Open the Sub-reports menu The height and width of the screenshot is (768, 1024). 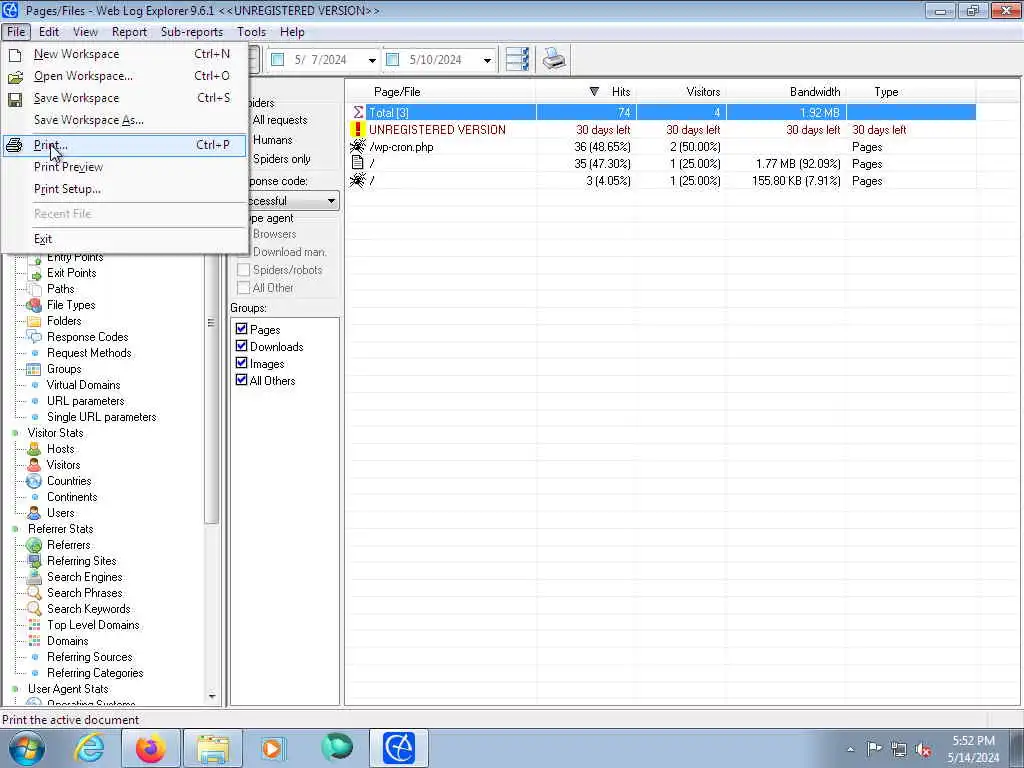coord(191,32)
